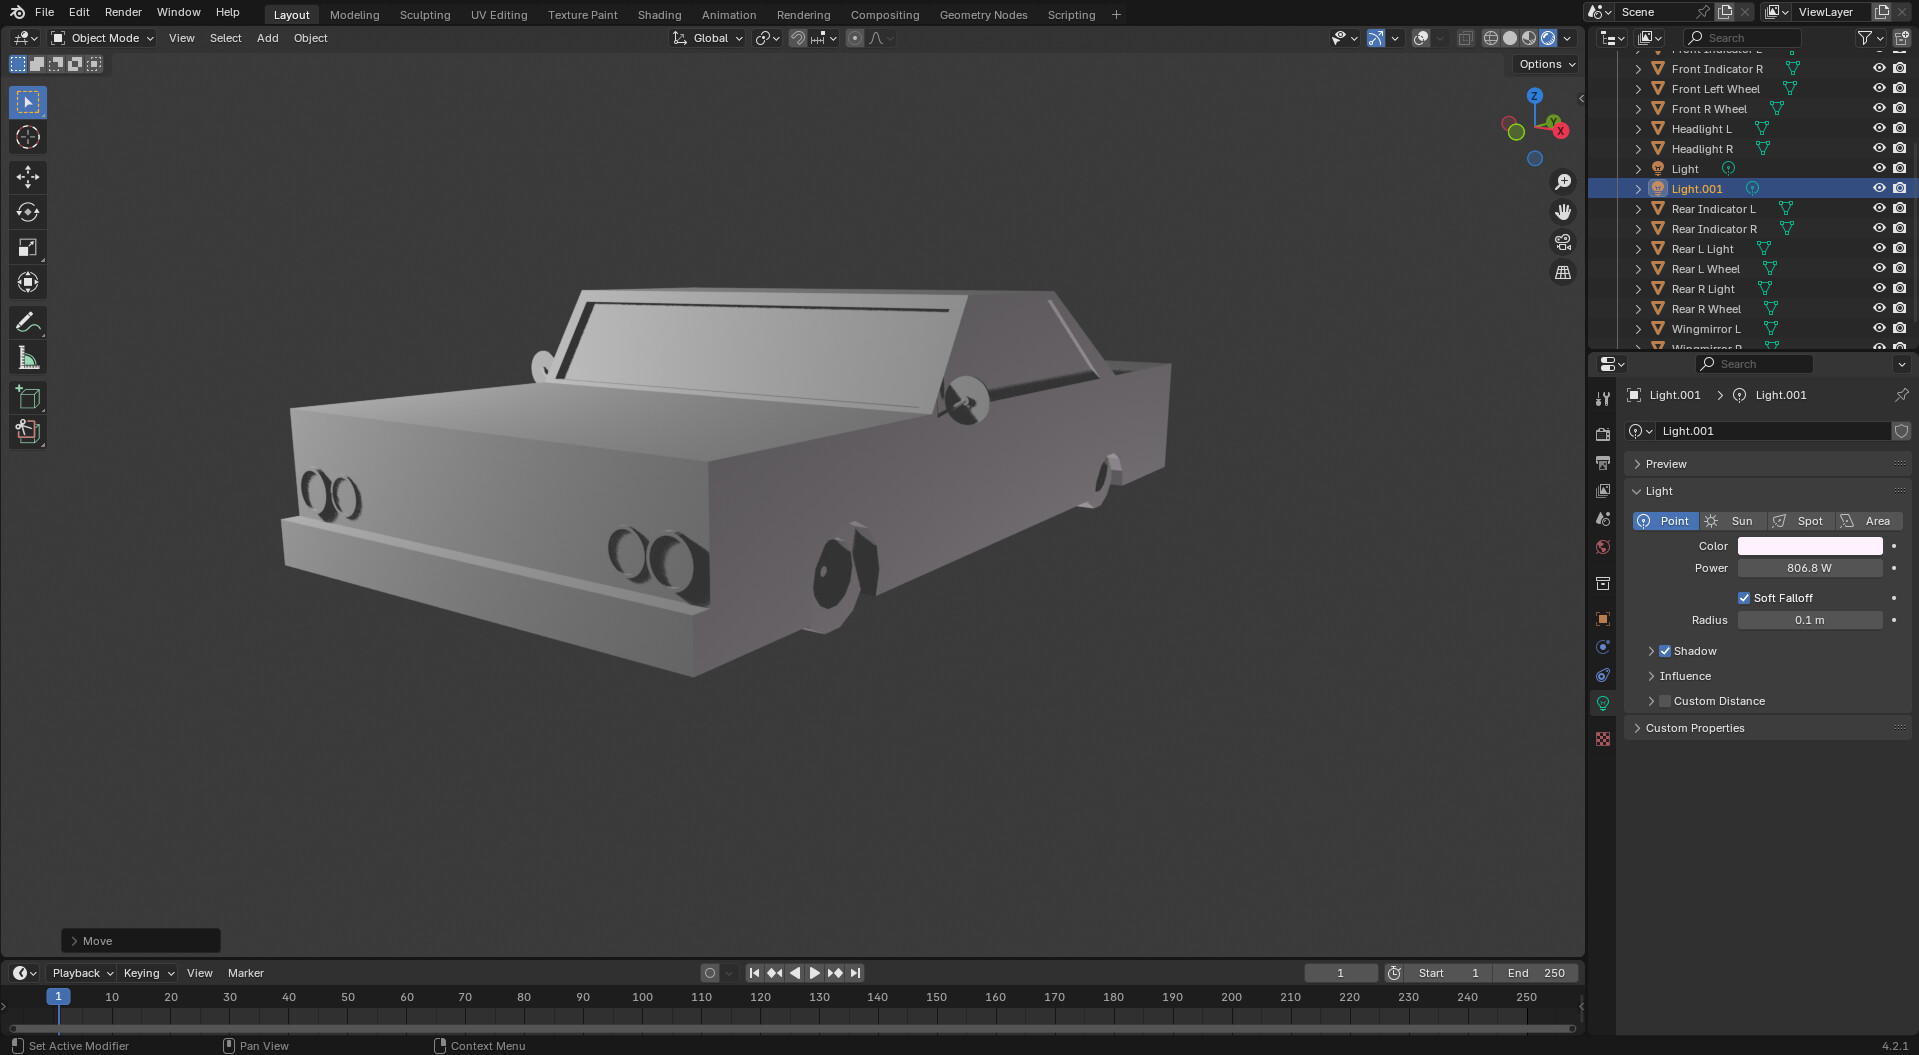1919x1055 pixels.
Task: Select the Annotate tool
Action: tap(27, 322)
